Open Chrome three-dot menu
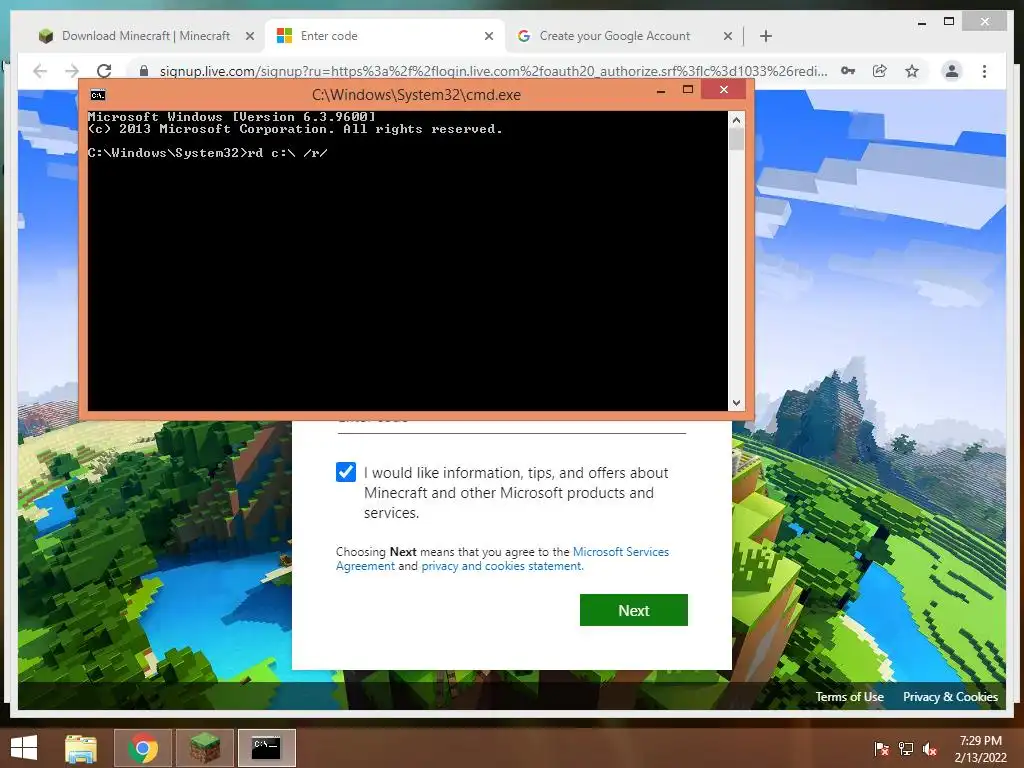The image size is (1024, 768). tap(984, 71)
